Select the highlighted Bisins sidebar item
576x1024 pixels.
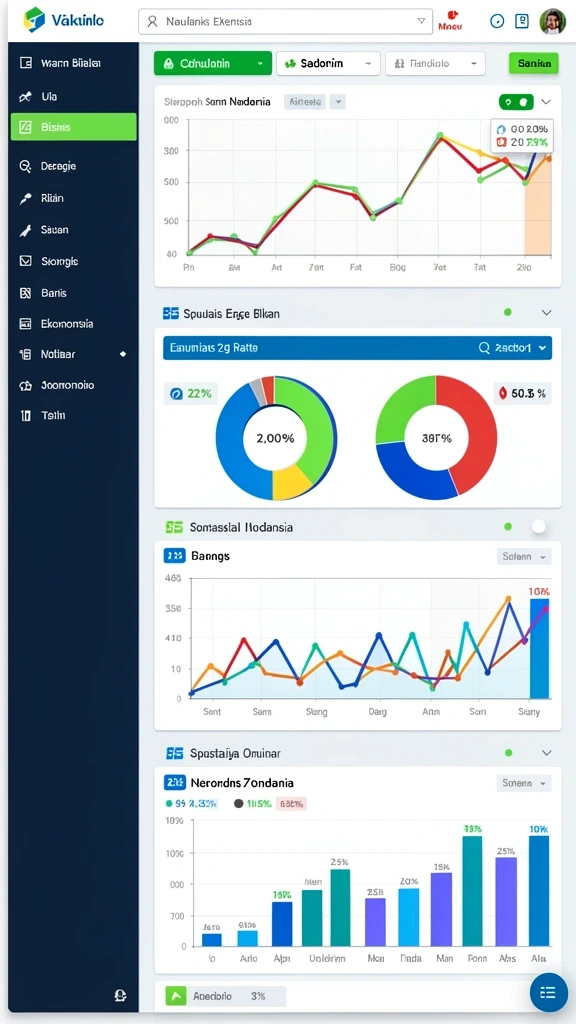coord(74,127)
